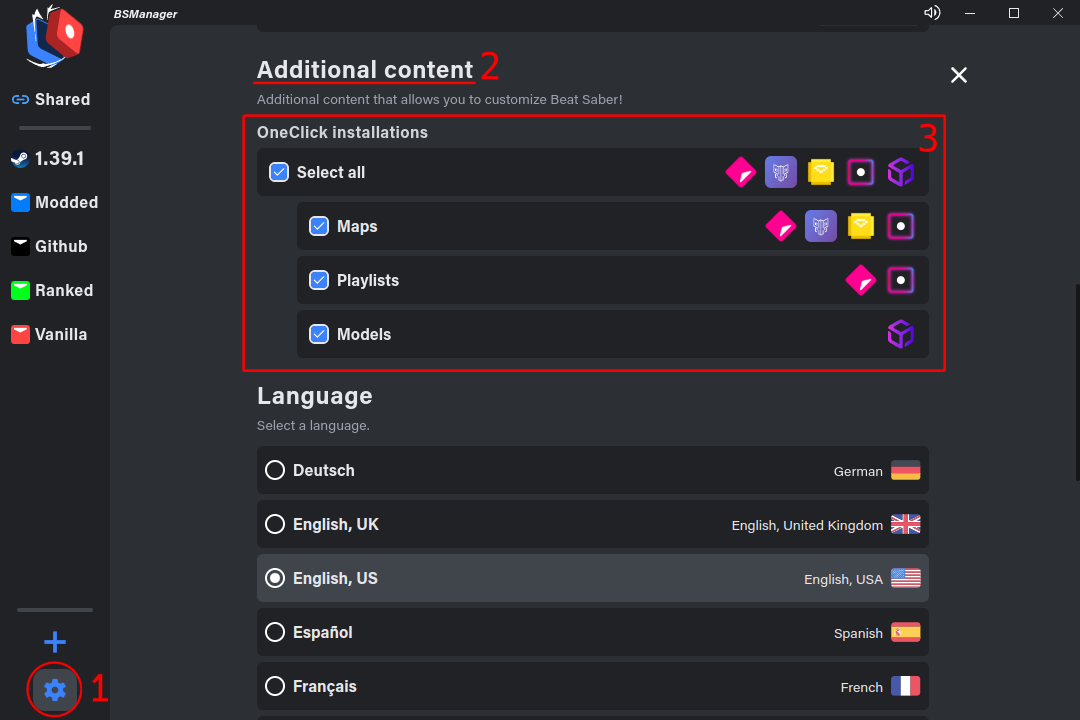Select the yellow envelope icon next to Maps

point(861,226)
